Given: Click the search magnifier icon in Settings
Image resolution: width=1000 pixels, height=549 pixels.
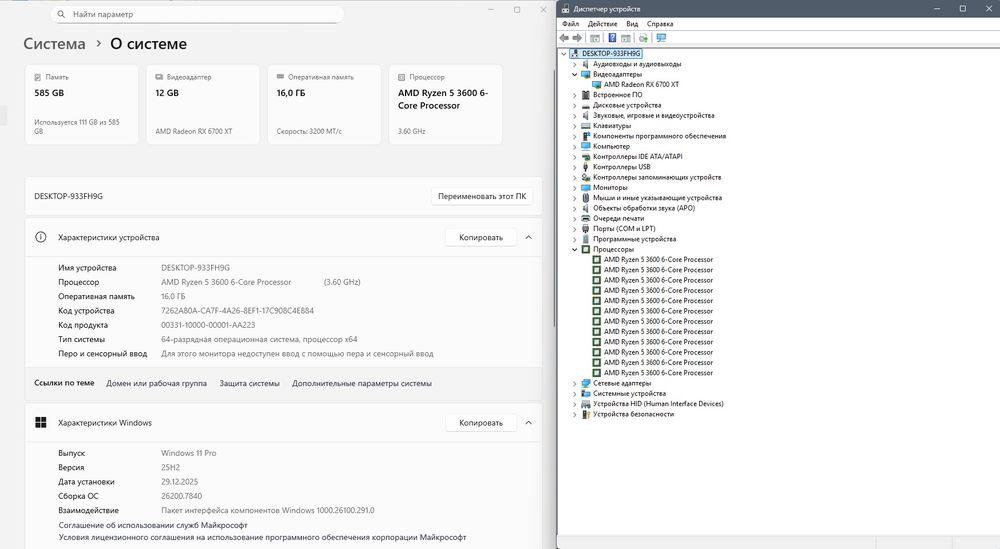Looking at the screenshot, I should [61, 14].
